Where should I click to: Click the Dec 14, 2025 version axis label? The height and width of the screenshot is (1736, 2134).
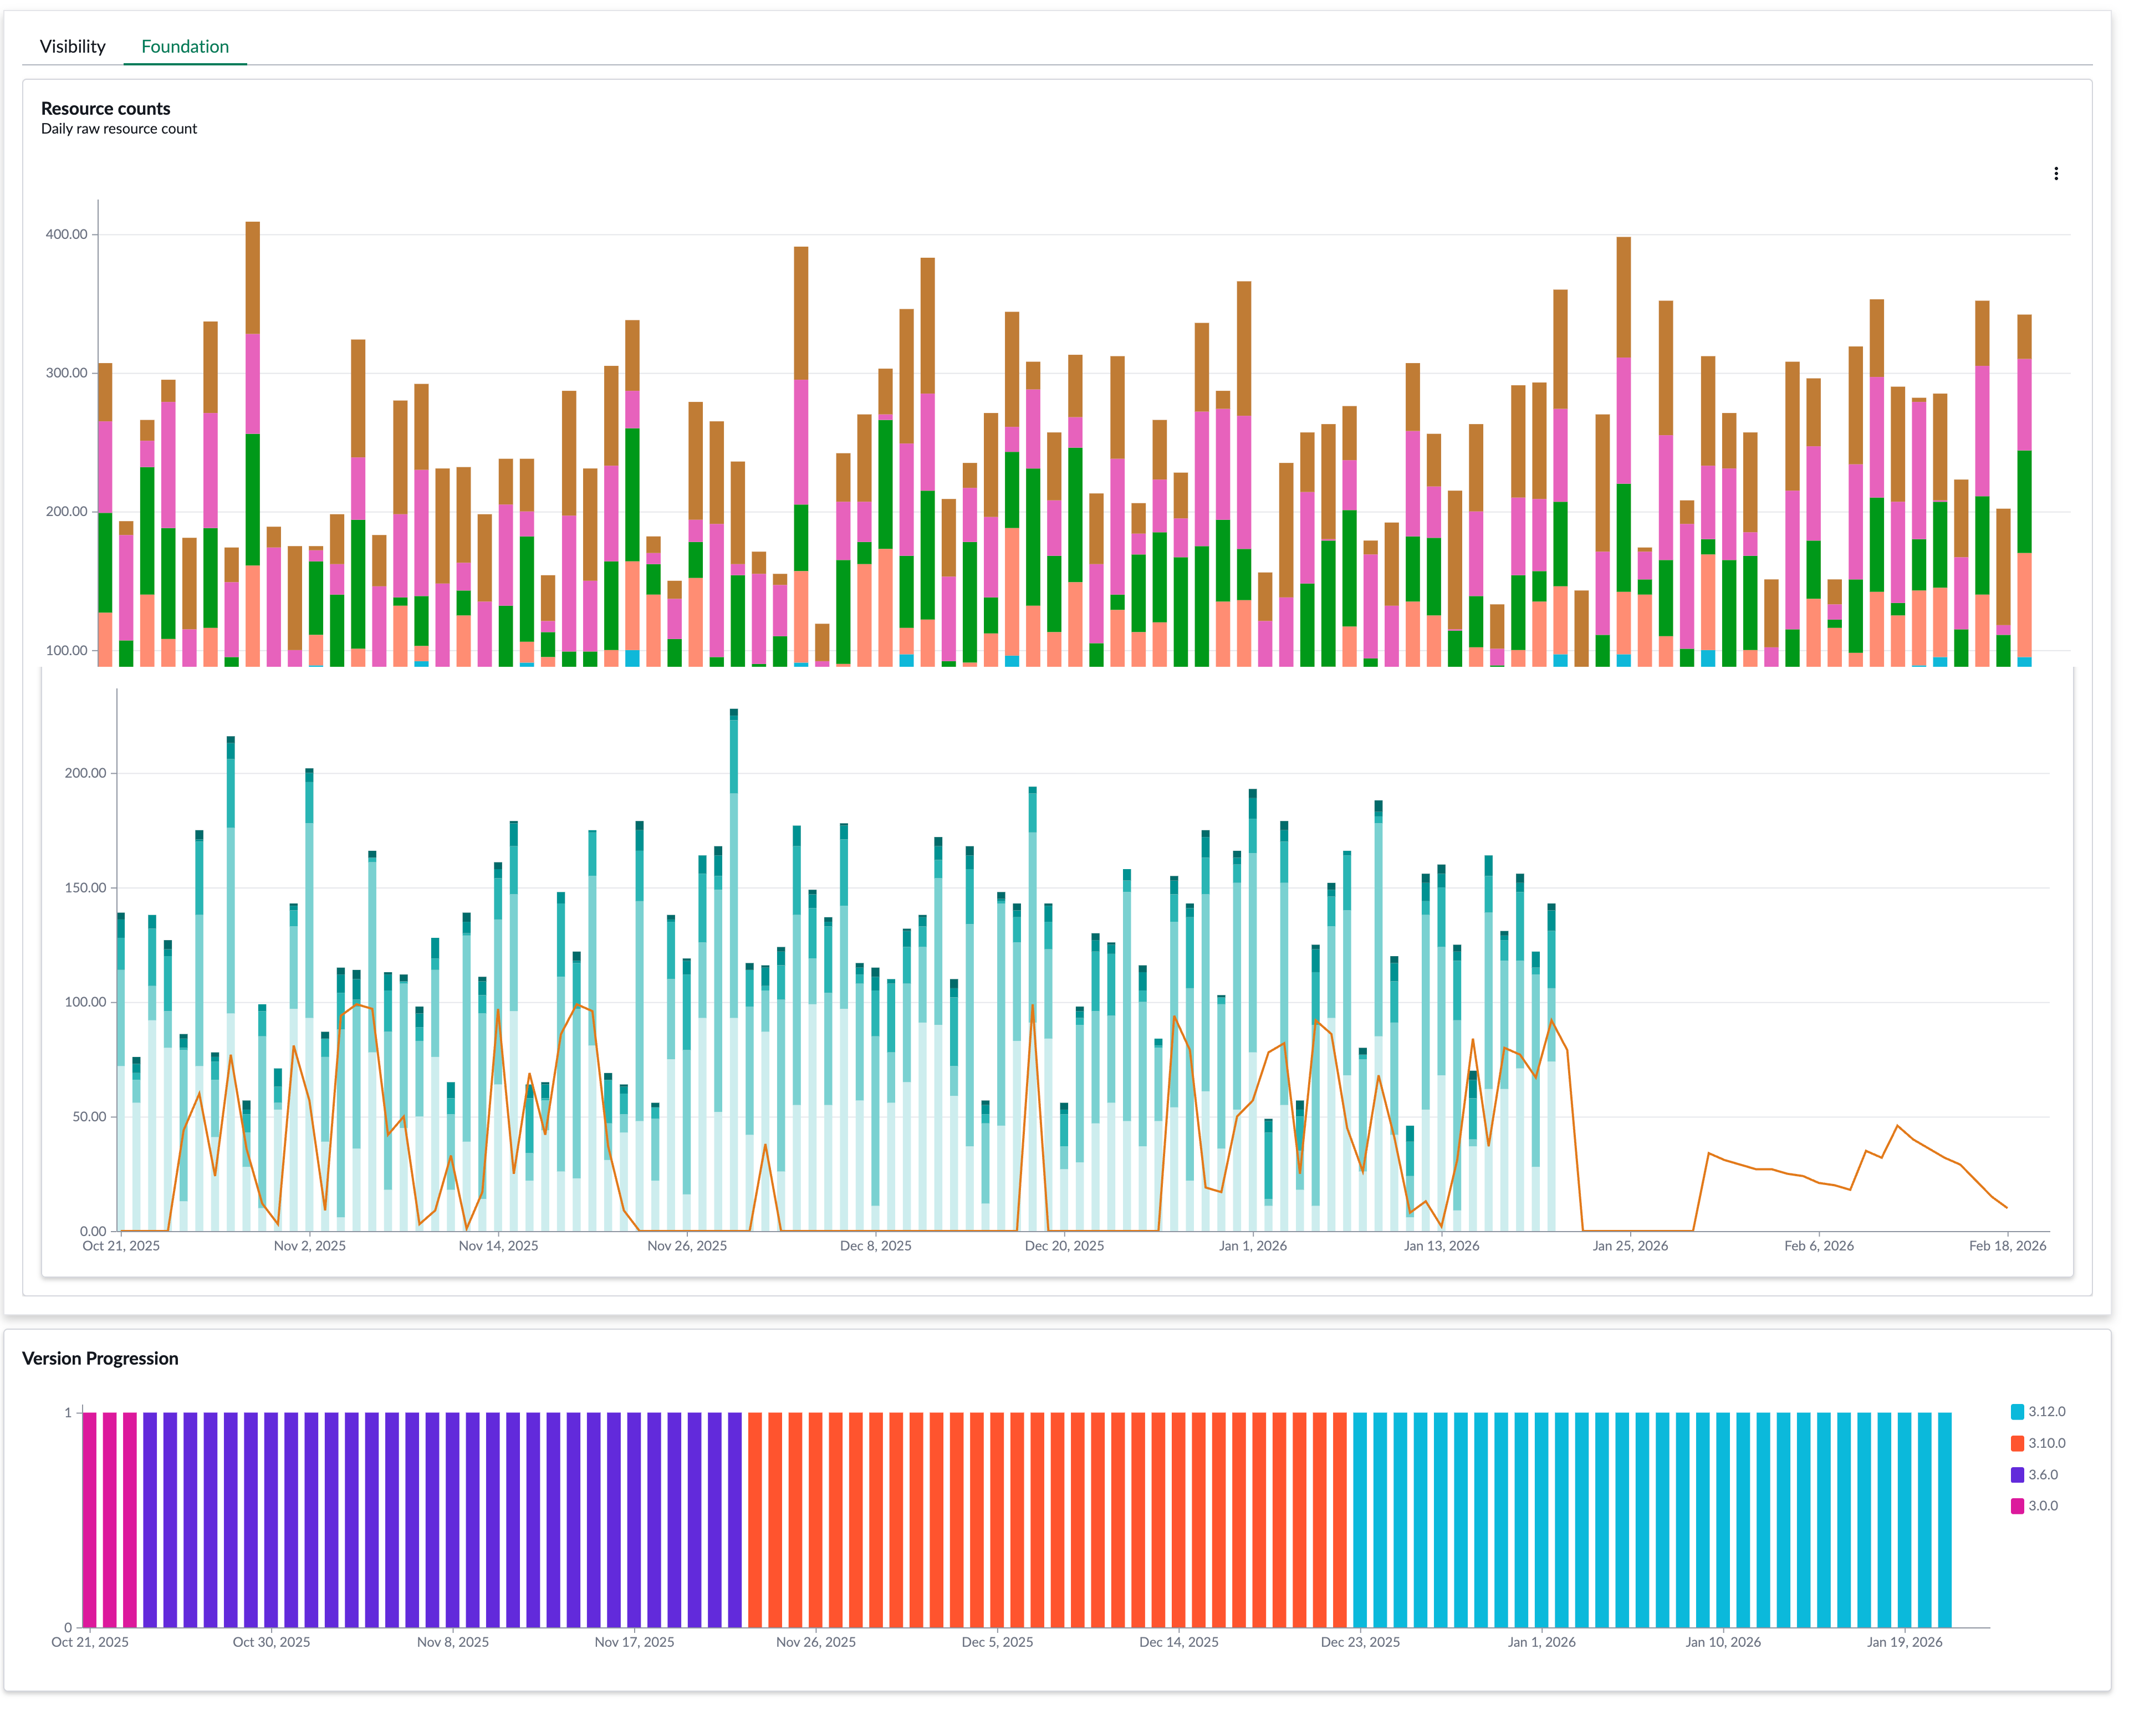click(1179, 1642)
